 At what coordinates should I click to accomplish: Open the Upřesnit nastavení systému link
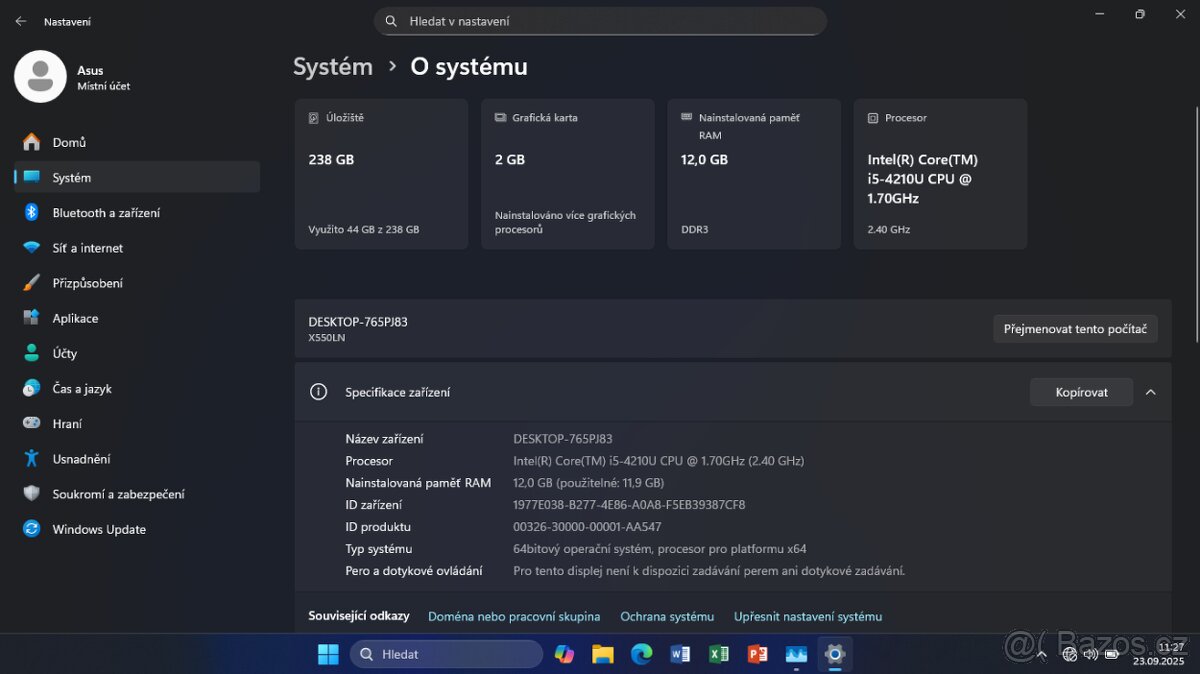(808, 616)
